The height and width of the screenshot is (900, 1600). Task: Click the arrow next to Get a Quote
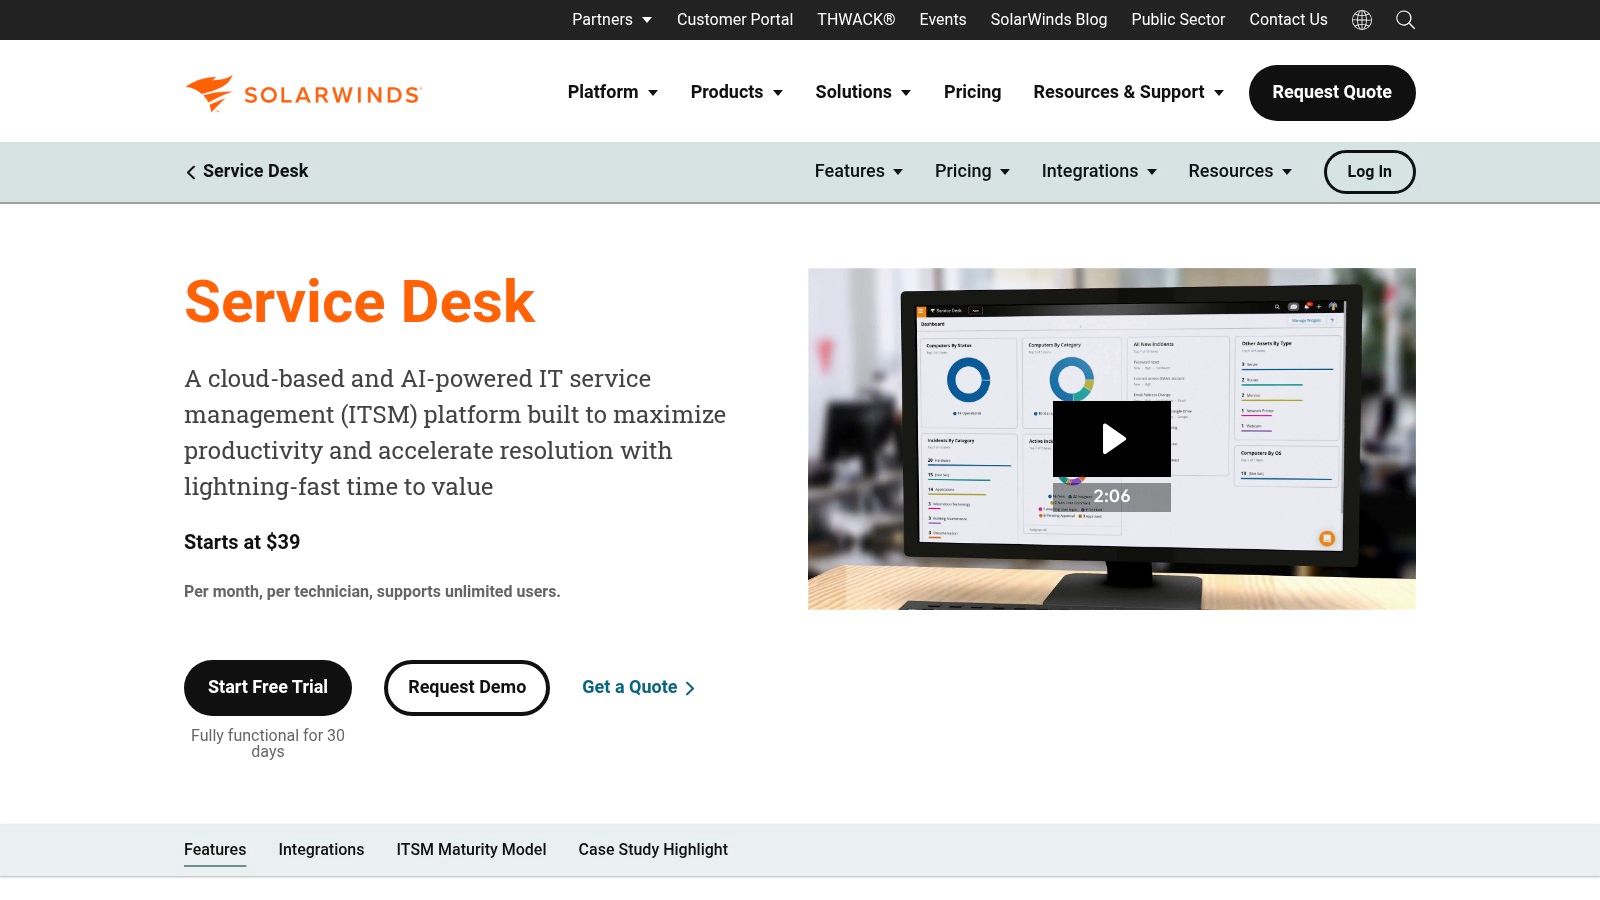690,688
